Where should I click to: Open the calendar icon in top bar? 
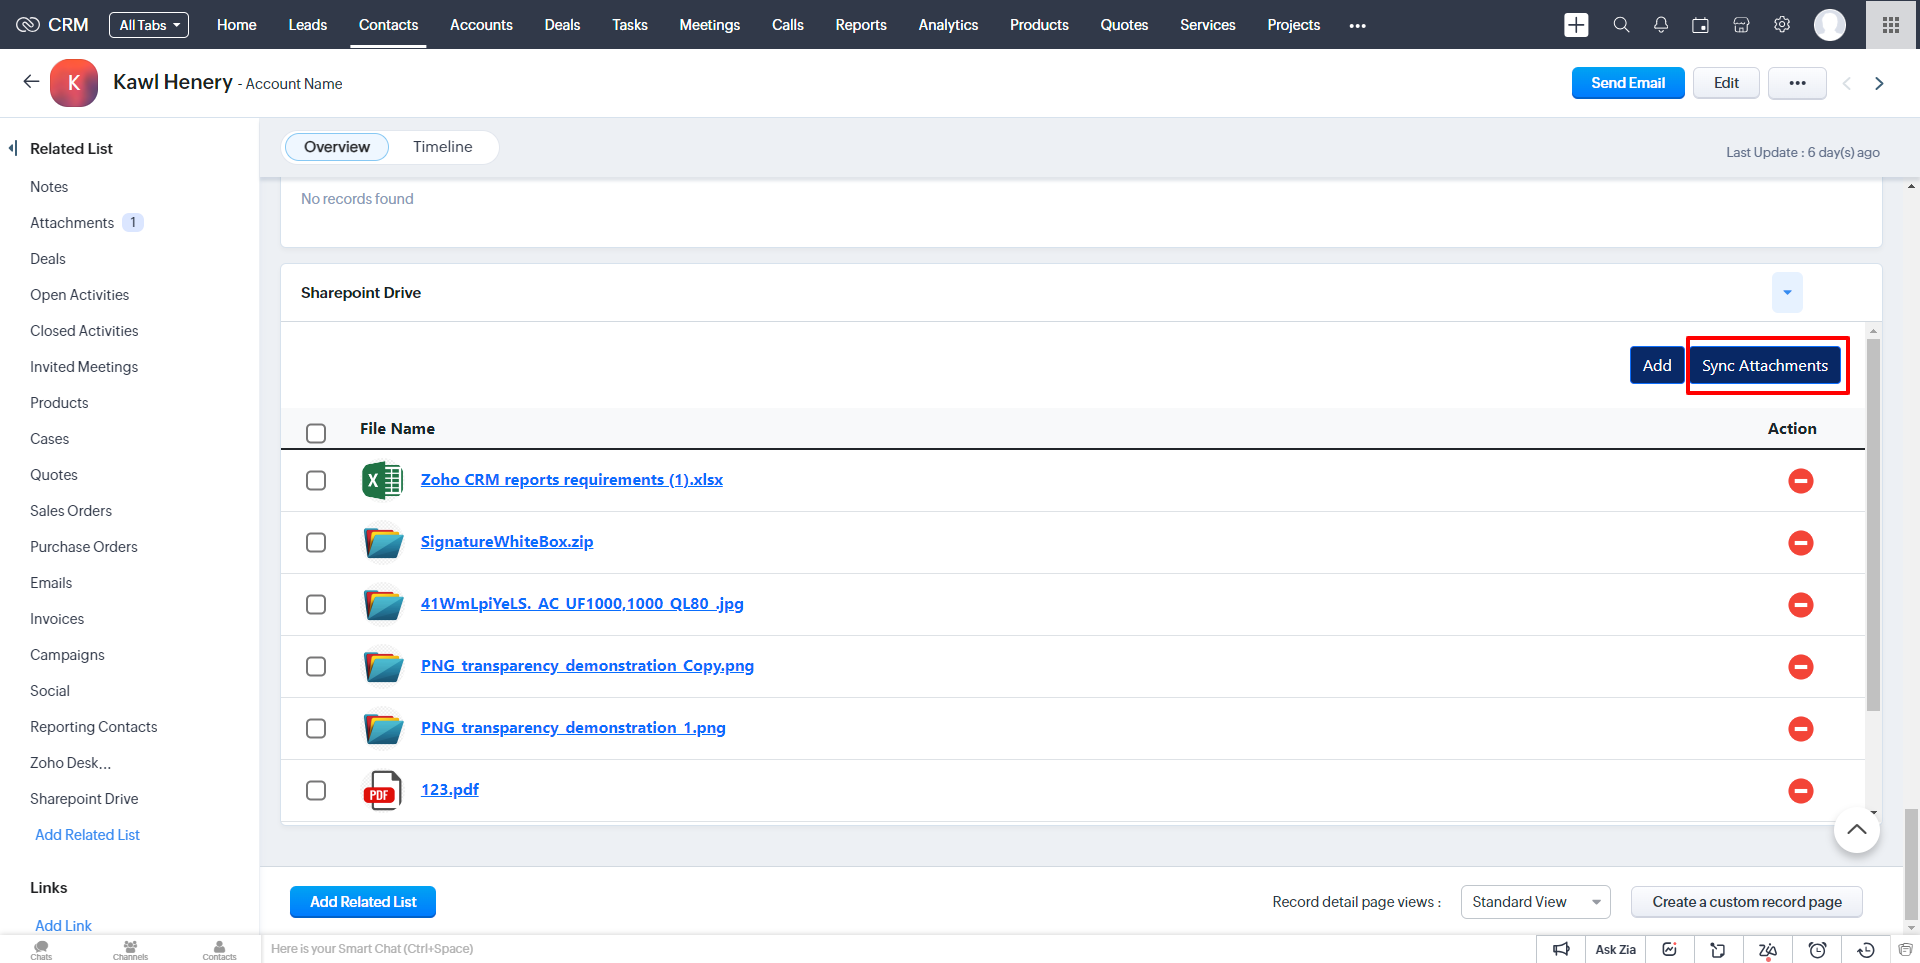[x=1700, y=25]
